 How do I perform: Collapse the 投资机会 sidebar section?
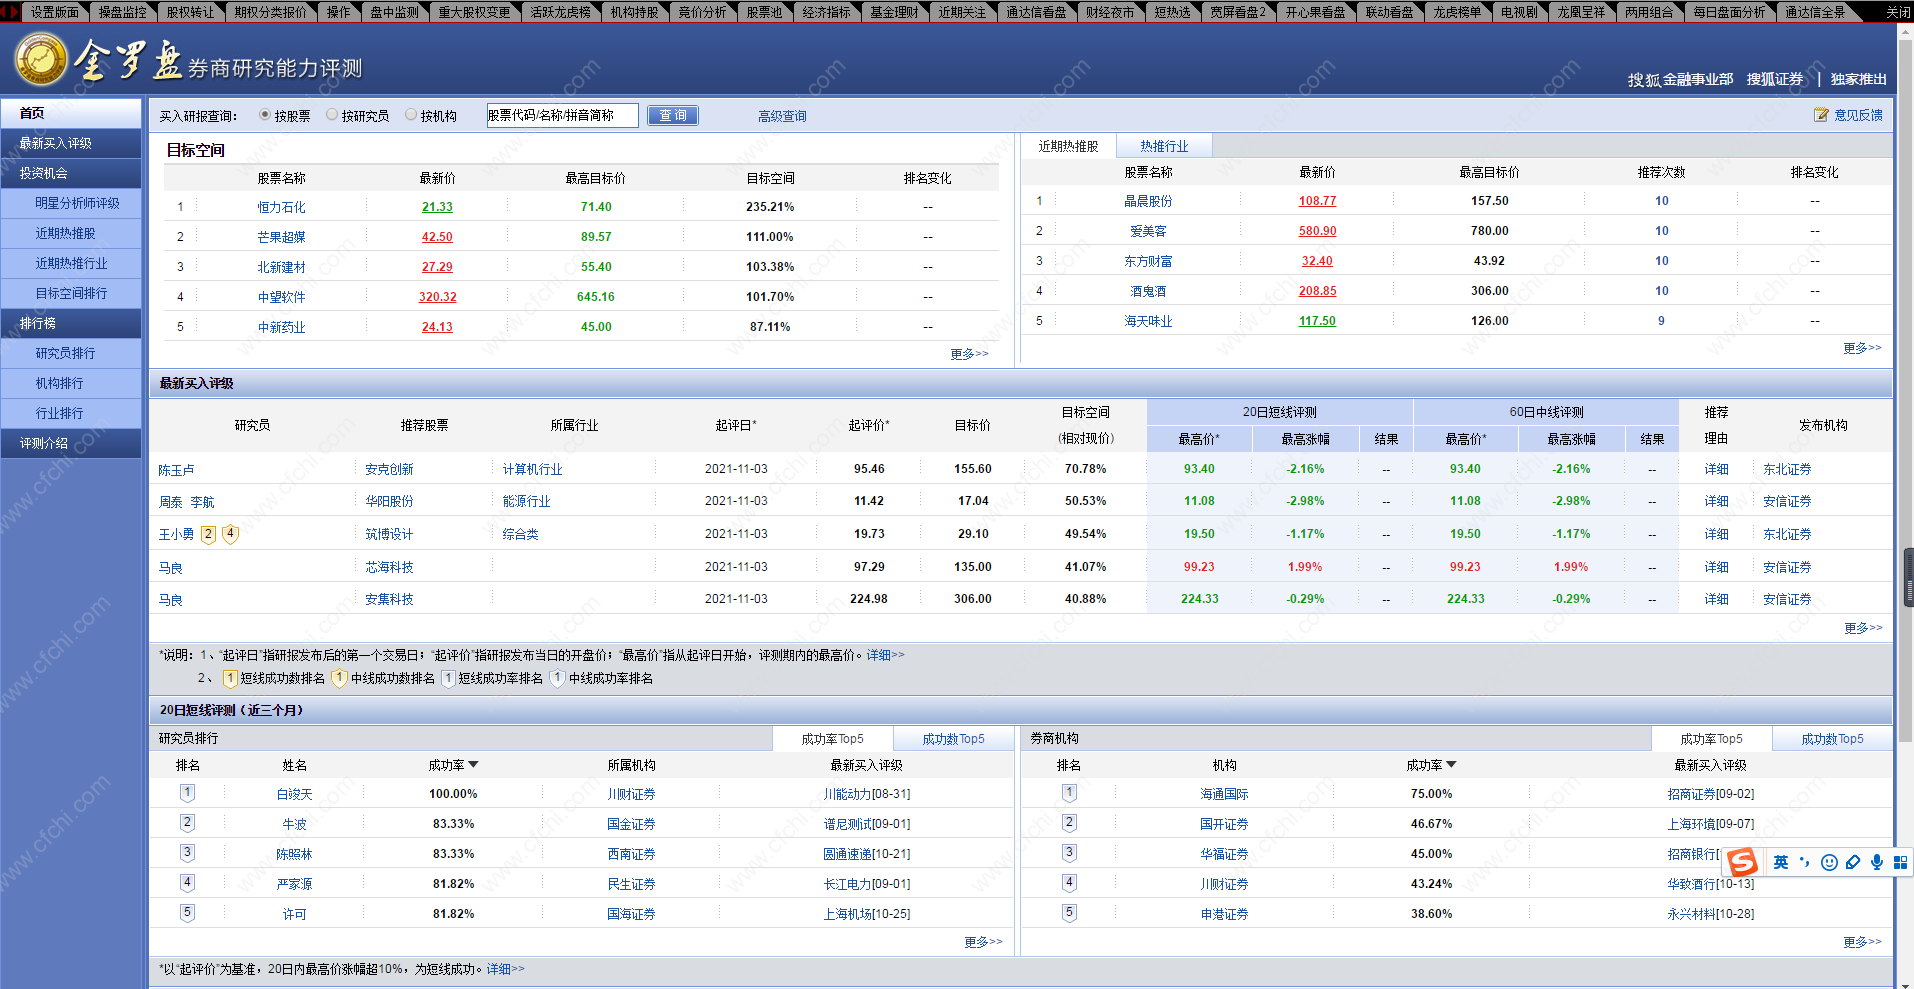click(x=71, y=173)
